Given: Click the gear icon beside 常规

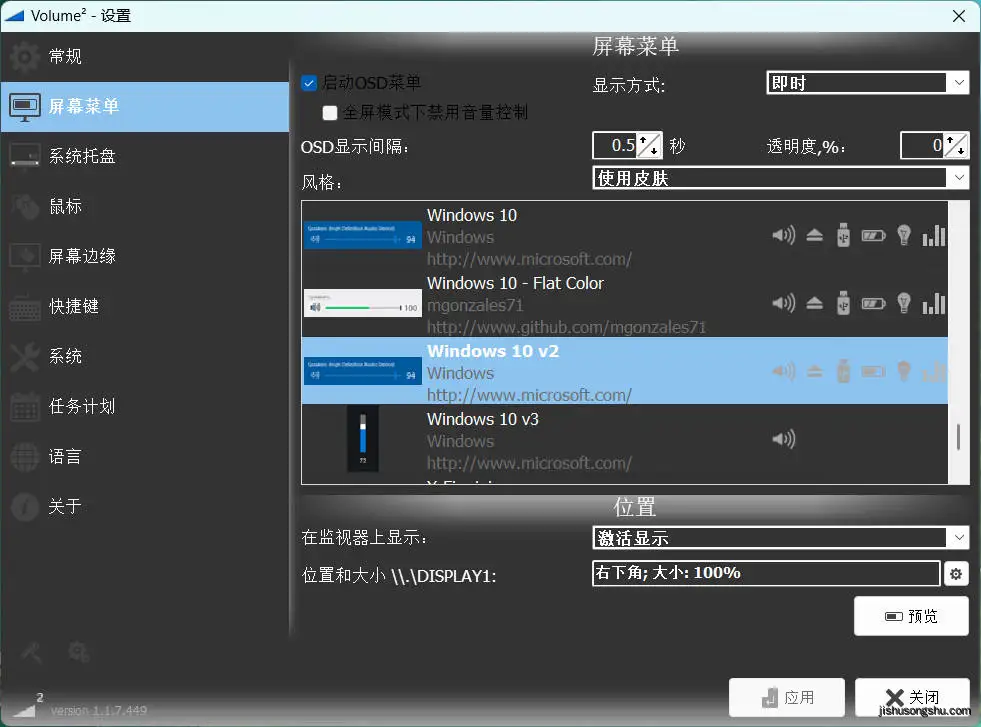Looking at the screenshot, I should (25, 56).
